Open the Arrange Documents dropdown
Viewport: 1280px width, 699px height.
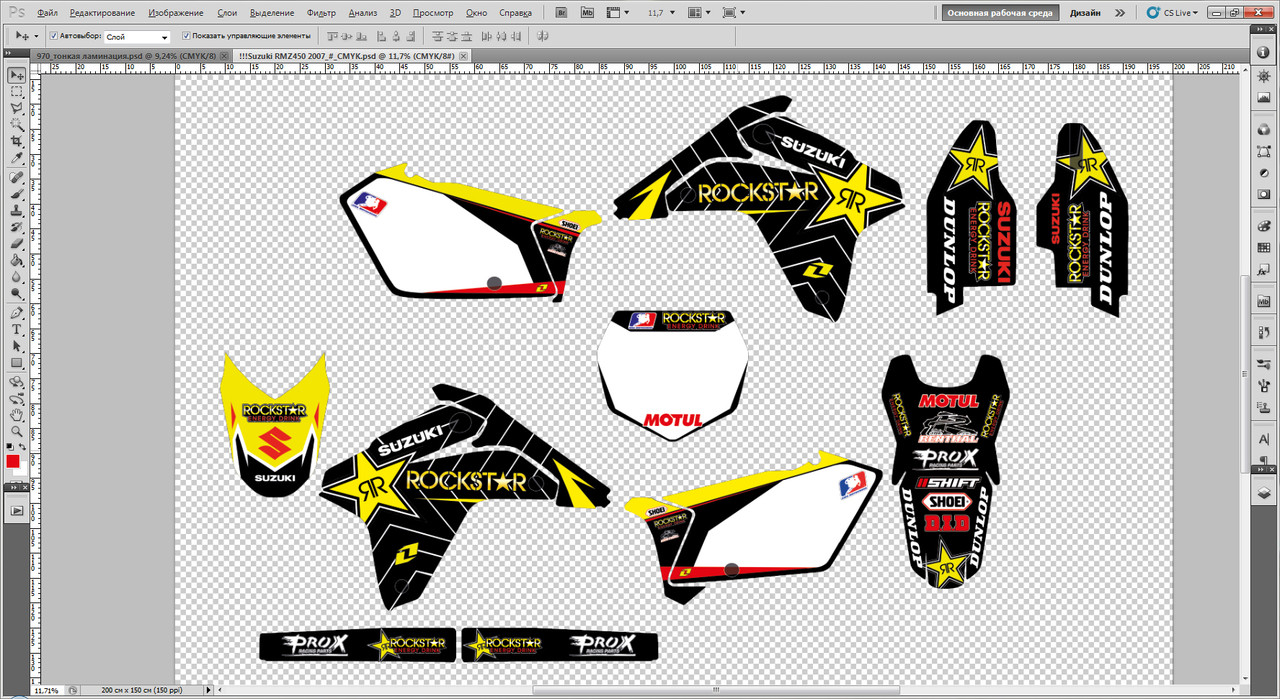click(699, 13)
